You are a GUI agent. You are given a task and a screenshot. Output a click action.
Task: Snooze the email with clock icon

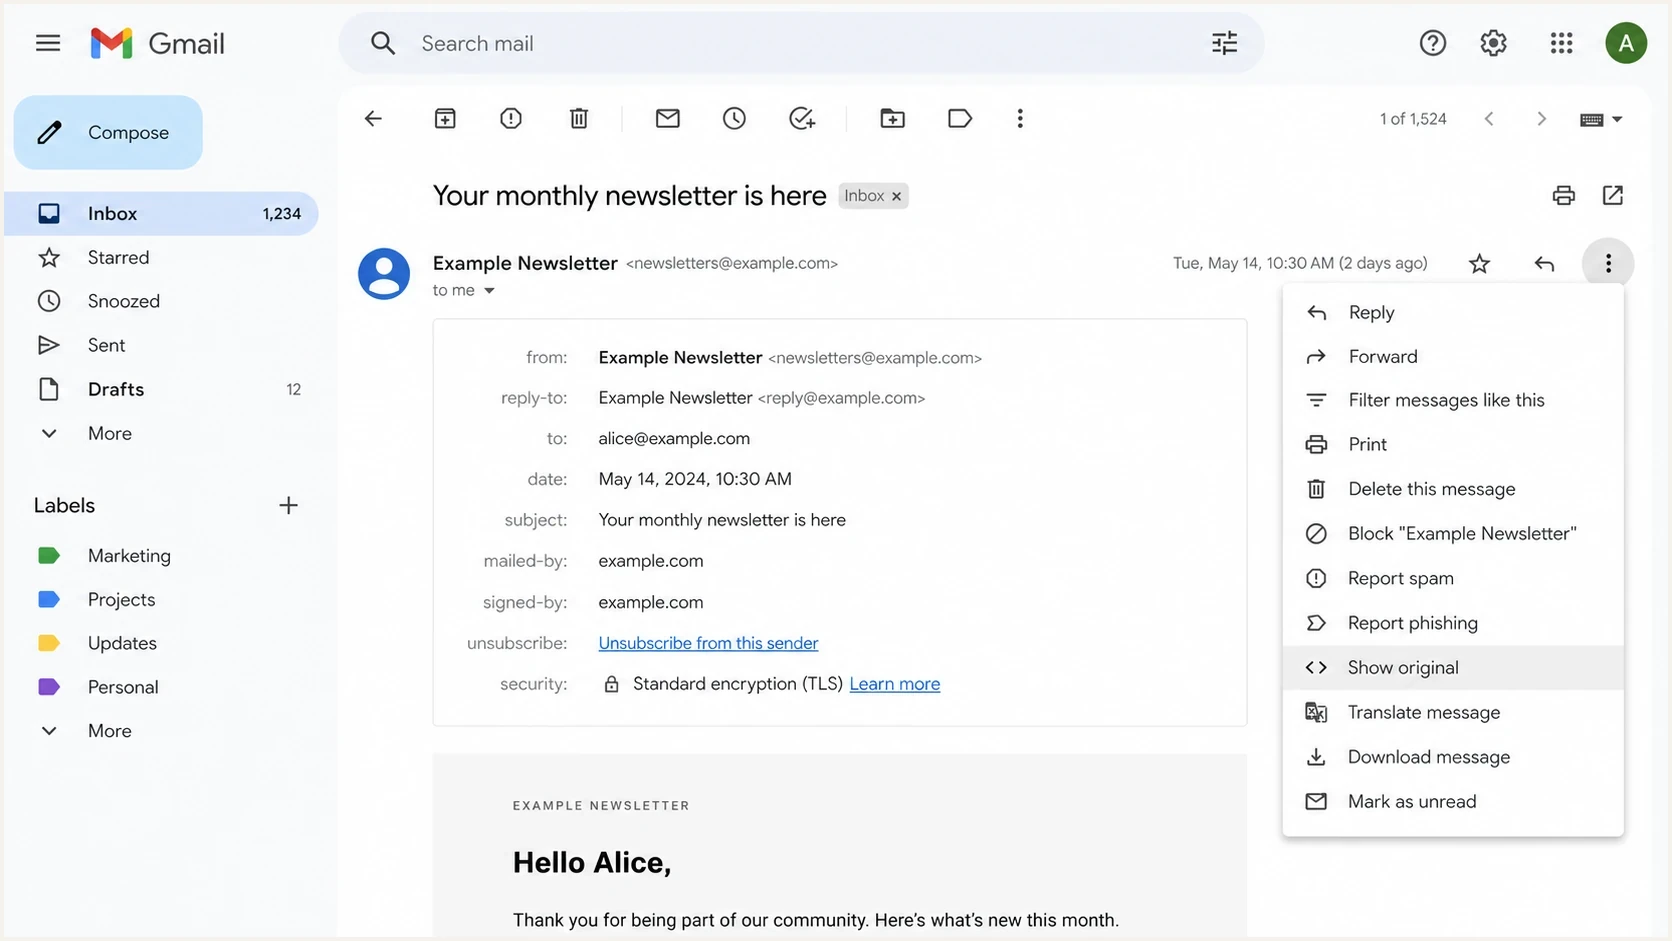pyautogui.click(x=734, y=118)
